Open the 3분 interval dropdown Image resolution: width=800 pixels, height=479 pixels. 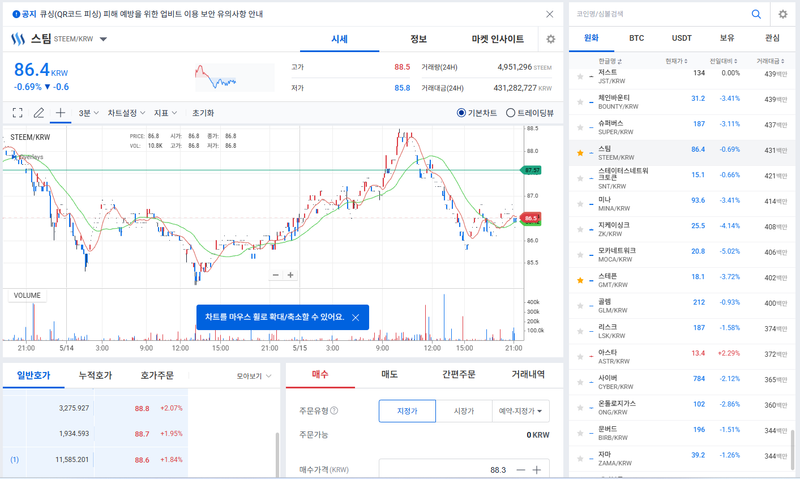(88, 113)
